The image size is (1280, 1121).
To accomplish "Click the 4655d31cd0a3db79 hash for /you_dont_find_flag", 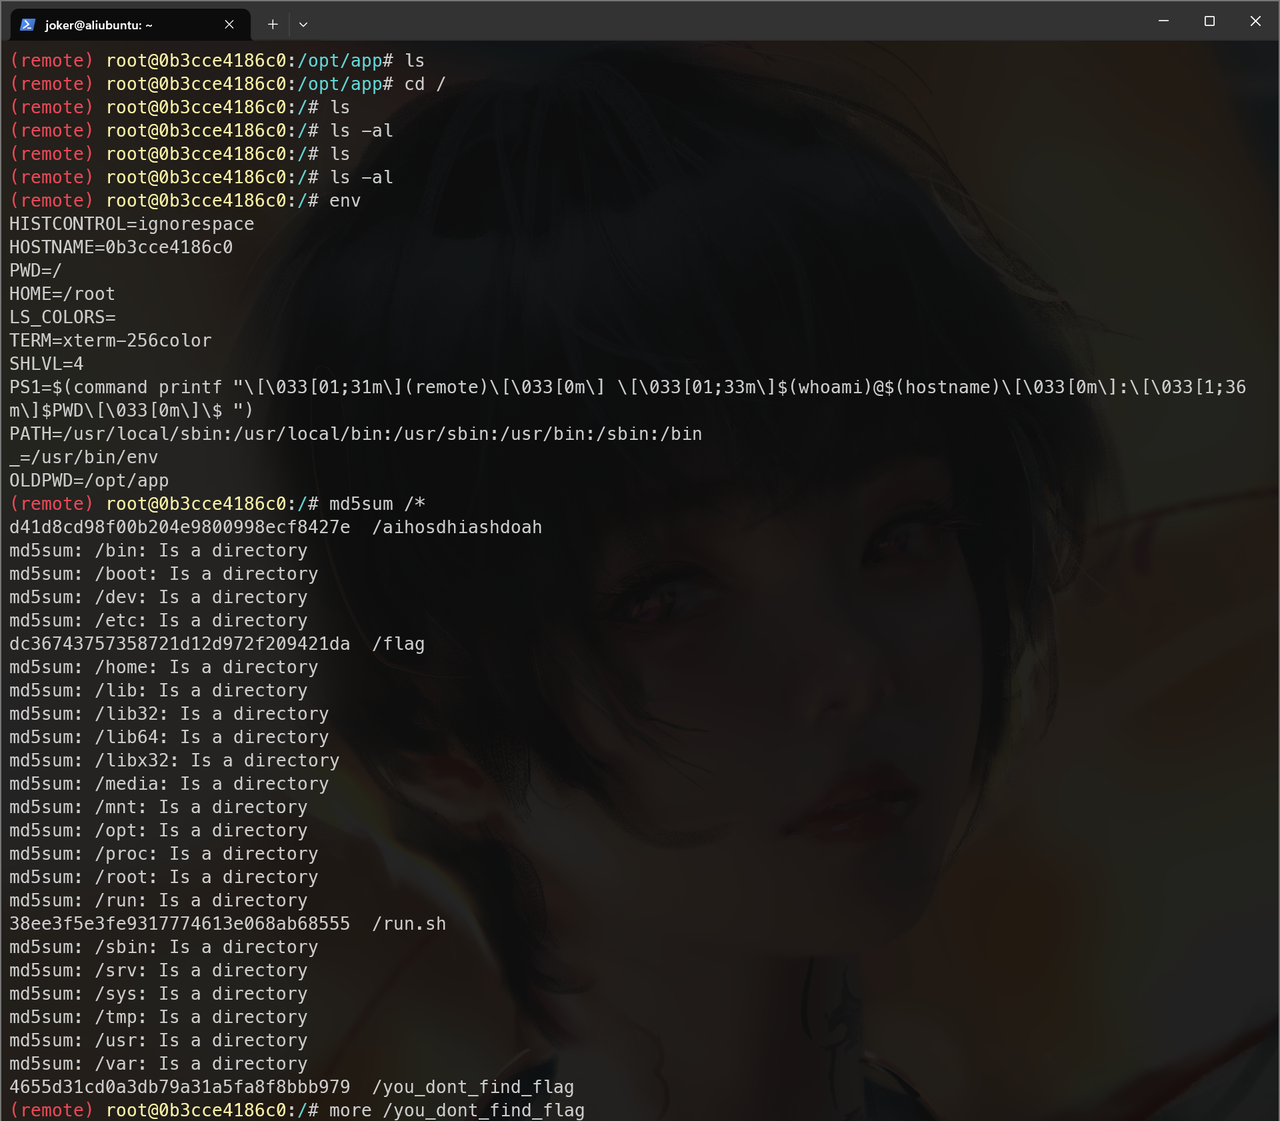I will 180,1087.
